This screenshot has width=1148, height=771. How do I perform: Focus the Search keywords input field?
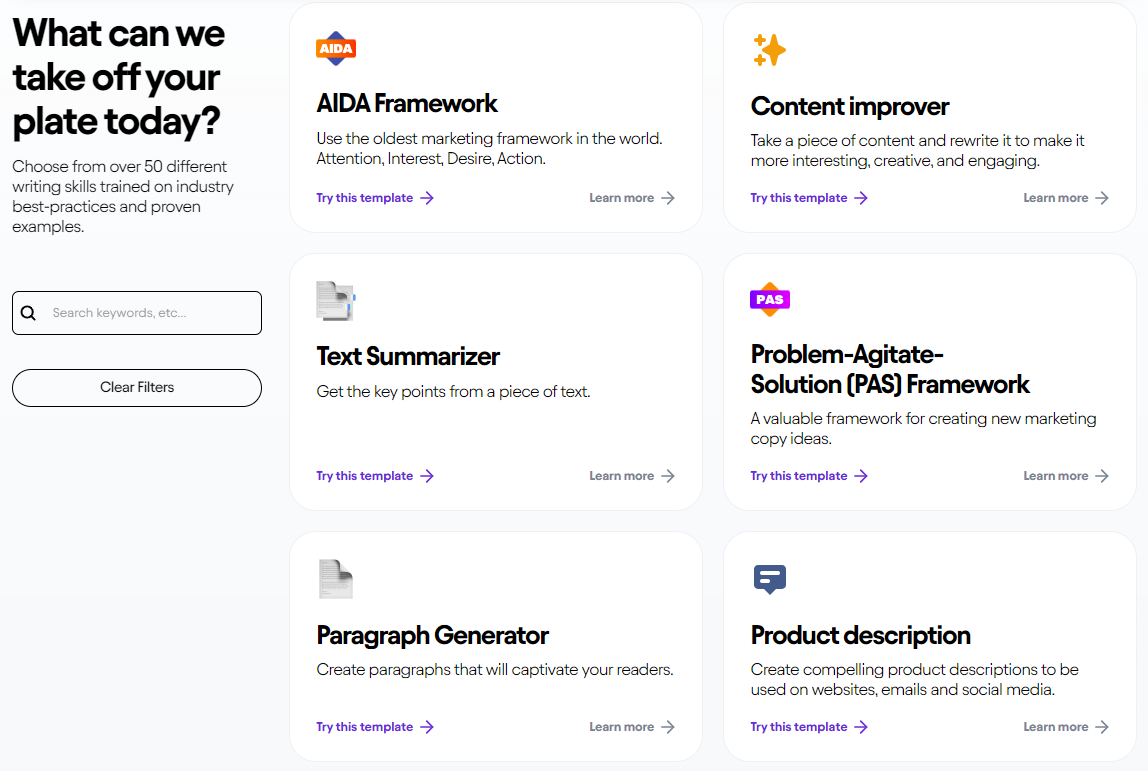point(150,313)
